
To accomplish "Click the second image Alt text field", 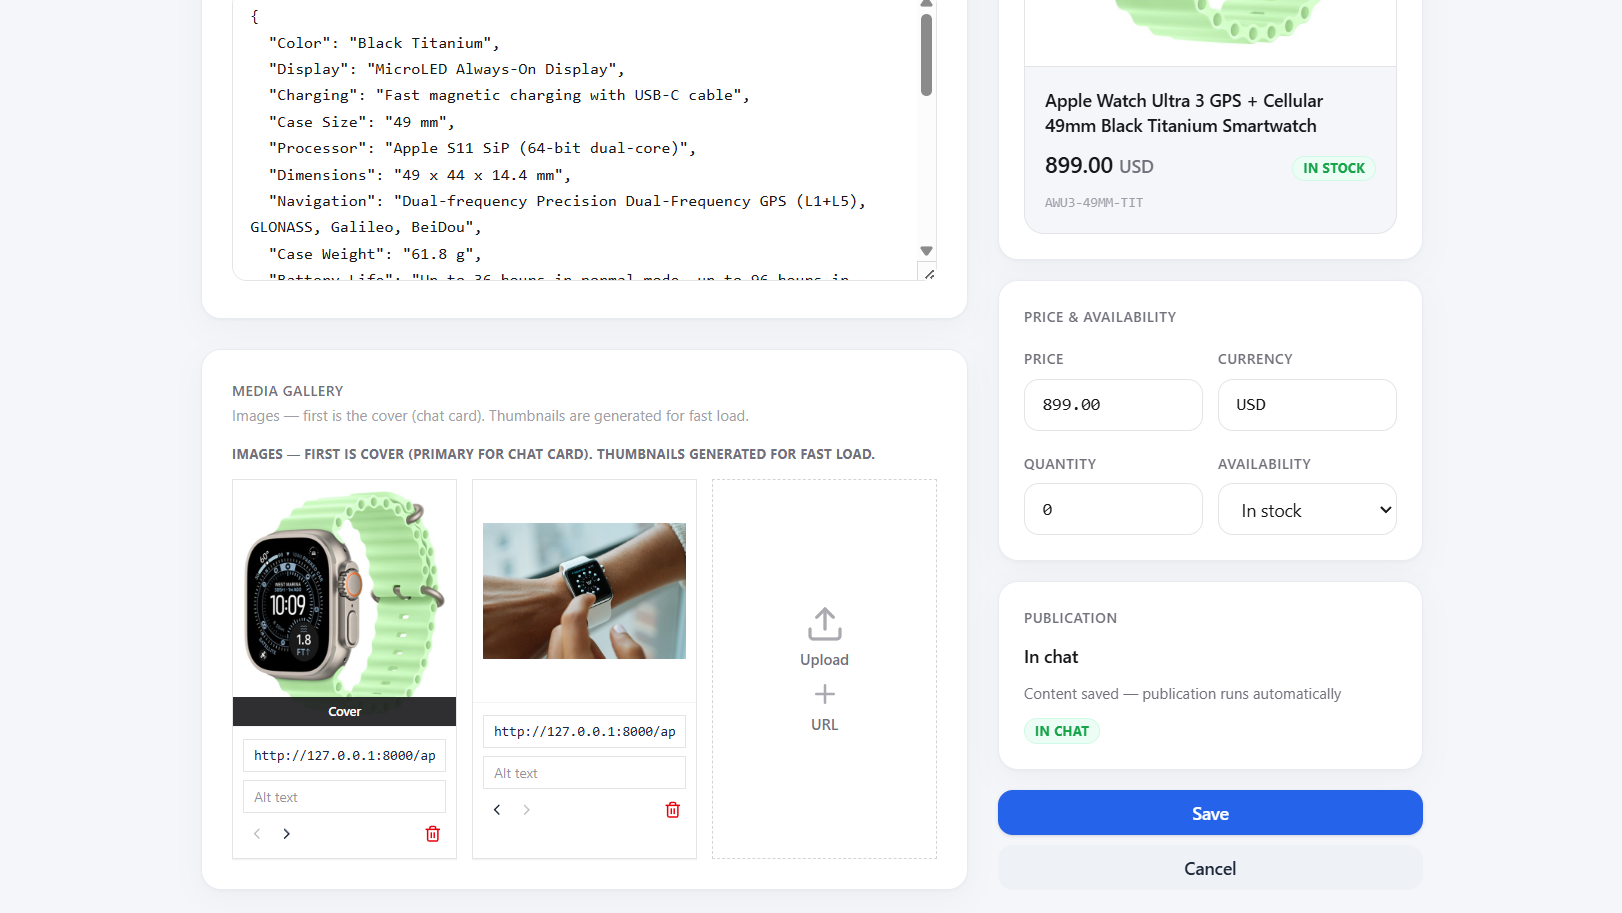I will 584,773.
